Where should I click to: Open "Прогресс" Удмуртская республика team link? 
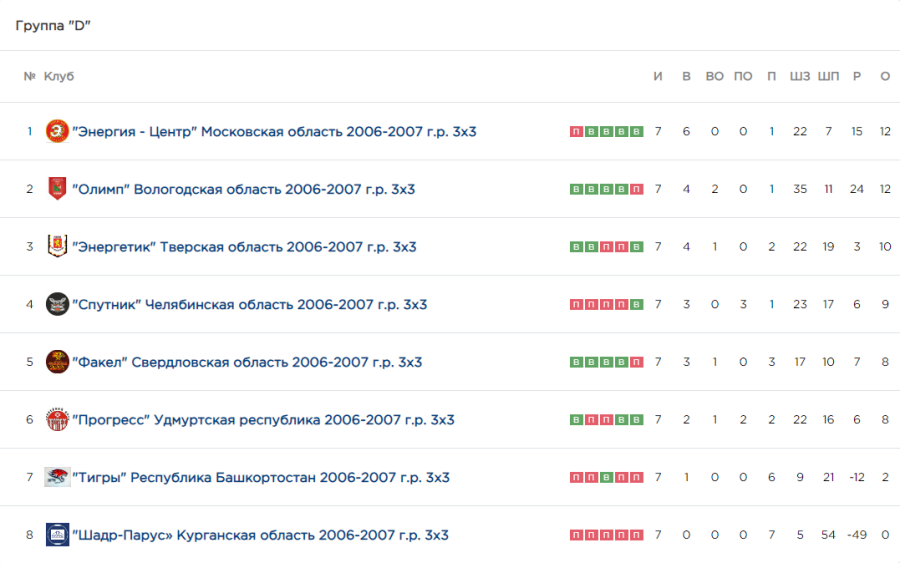click(x=263, y=420)
